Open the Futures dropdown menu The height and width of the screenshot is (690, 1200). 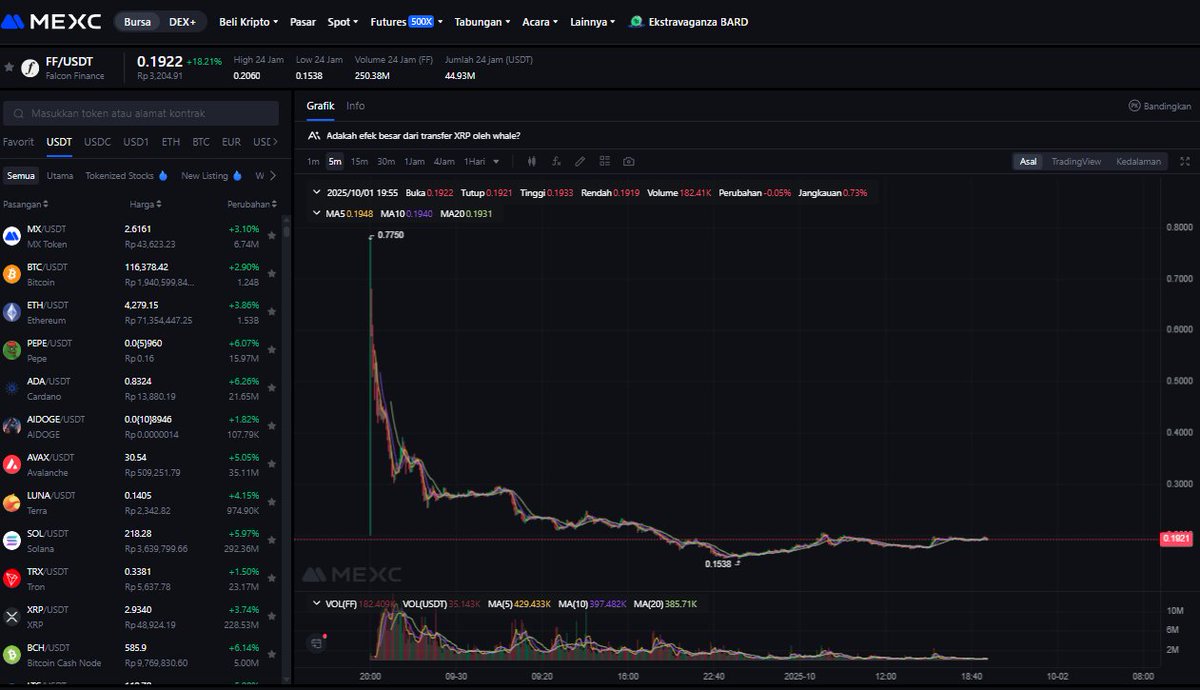(x=407, y=21)
